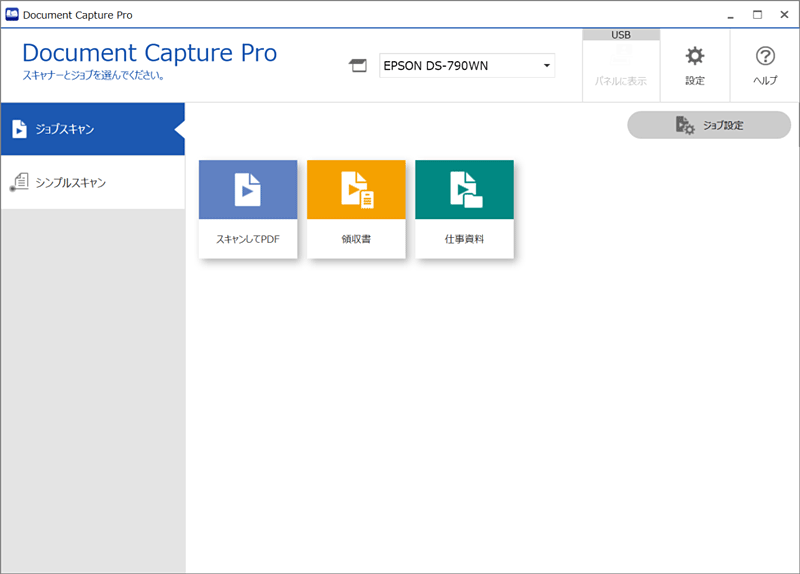The height and width of the screenshot is (574, 800).
Task: Open 設定 via the gear icon
Action: (694, 56)
